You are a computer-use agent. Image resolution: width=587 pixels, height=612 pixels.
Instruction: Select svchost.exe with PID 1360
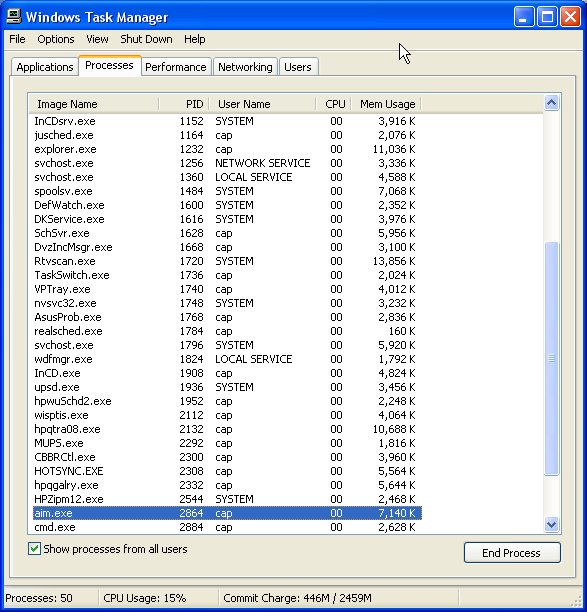(227, 177)
